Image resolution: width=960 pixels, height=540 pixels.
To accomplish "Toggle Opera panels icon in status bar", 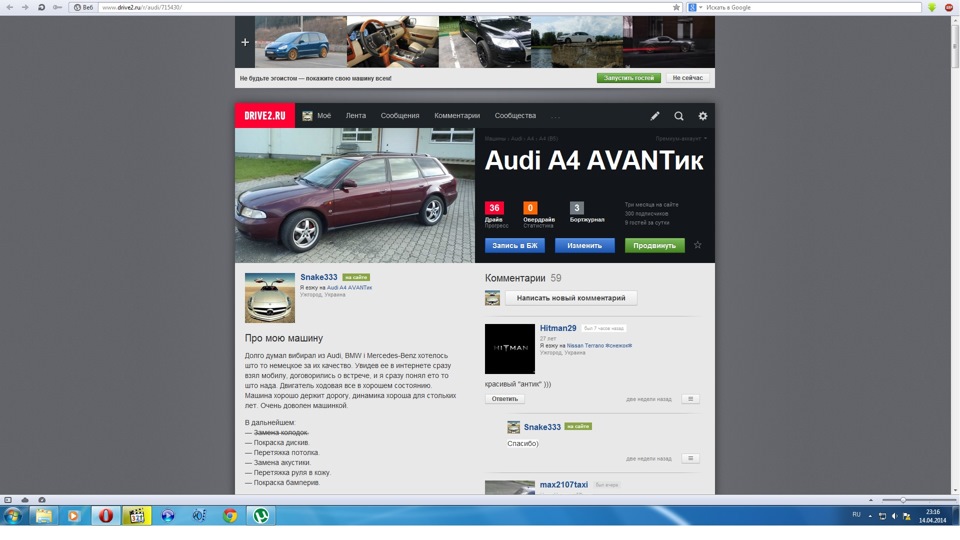I will tap(8, 500).
